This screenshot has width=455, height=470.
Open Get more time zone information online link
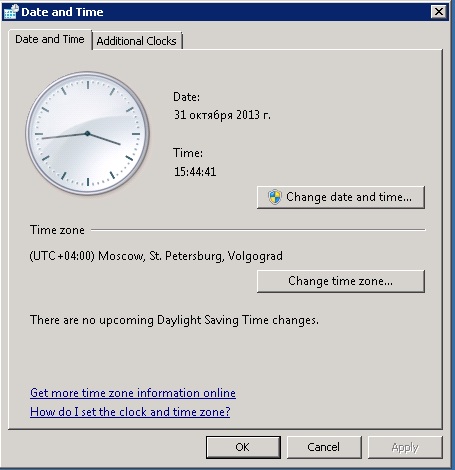[x=133, y=393]
